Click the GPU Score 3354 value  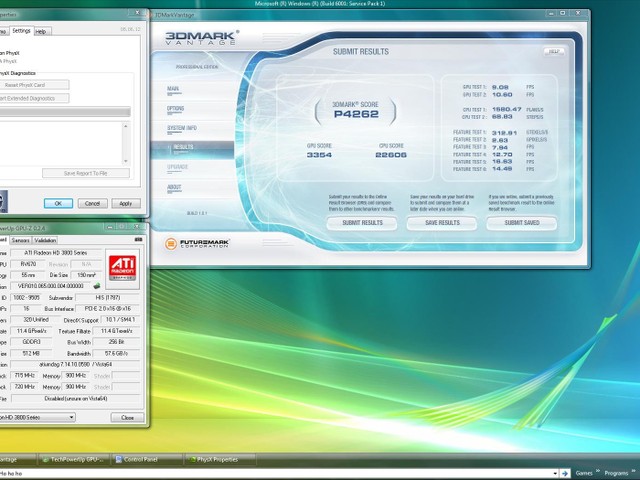pyautogui.click(x=319, y=155)
